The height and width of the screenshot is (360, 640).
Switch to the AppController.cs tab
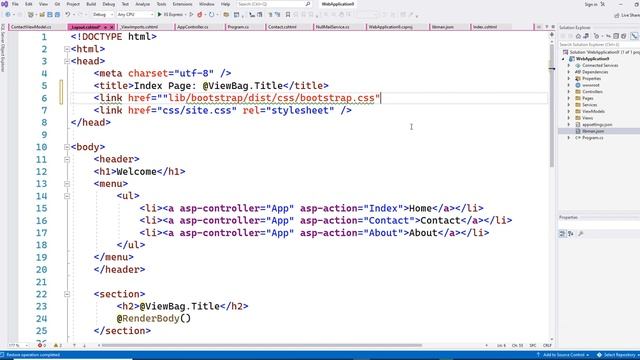(x=193, y=27)
